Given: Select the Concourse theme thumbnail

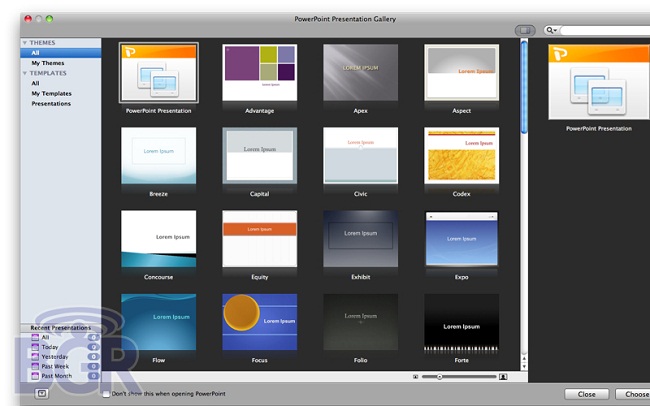Looking at the screenshot, I should coord(158,239).
